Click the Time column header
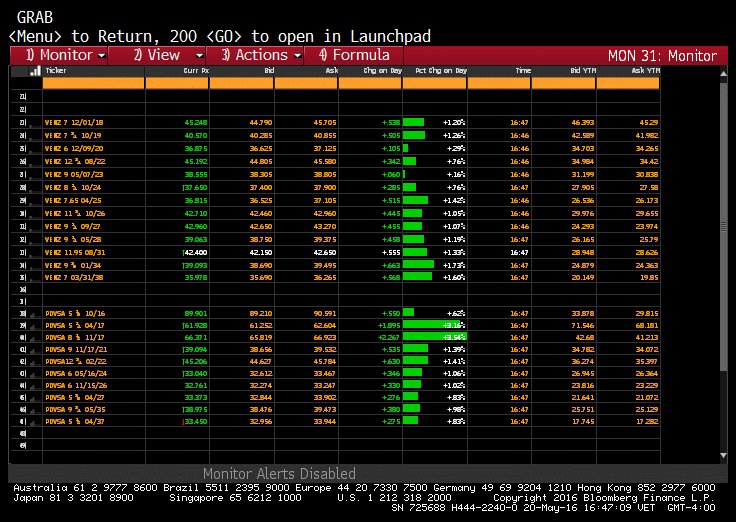Viewport: 736px width, 522px height. [523, 71]
